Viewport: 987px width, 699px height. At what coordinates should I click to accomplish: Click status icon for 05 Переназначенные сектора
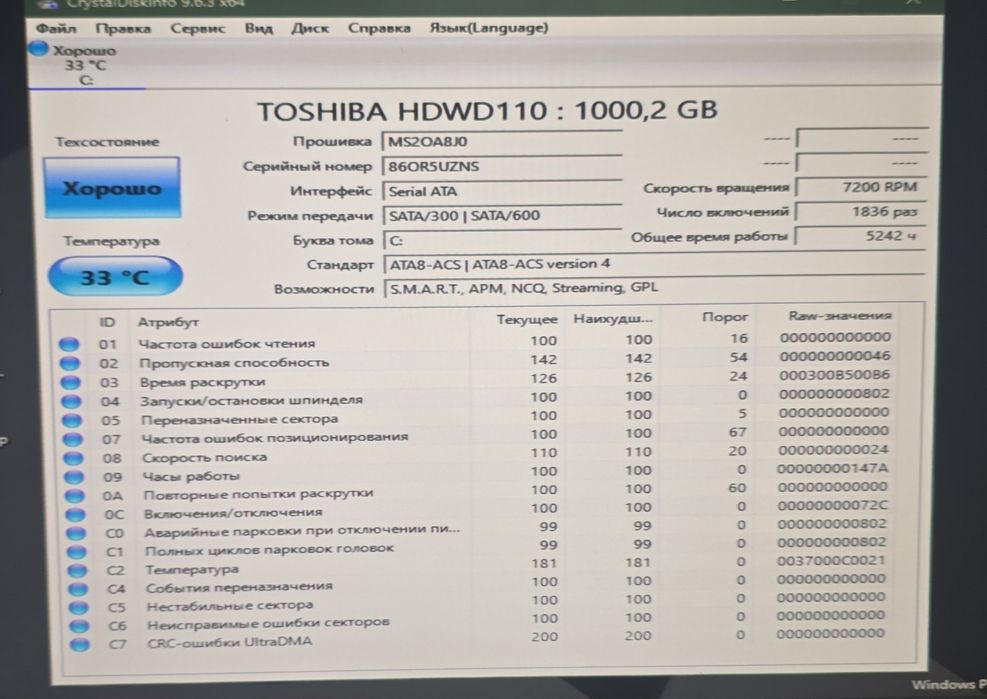pos(72,420)
